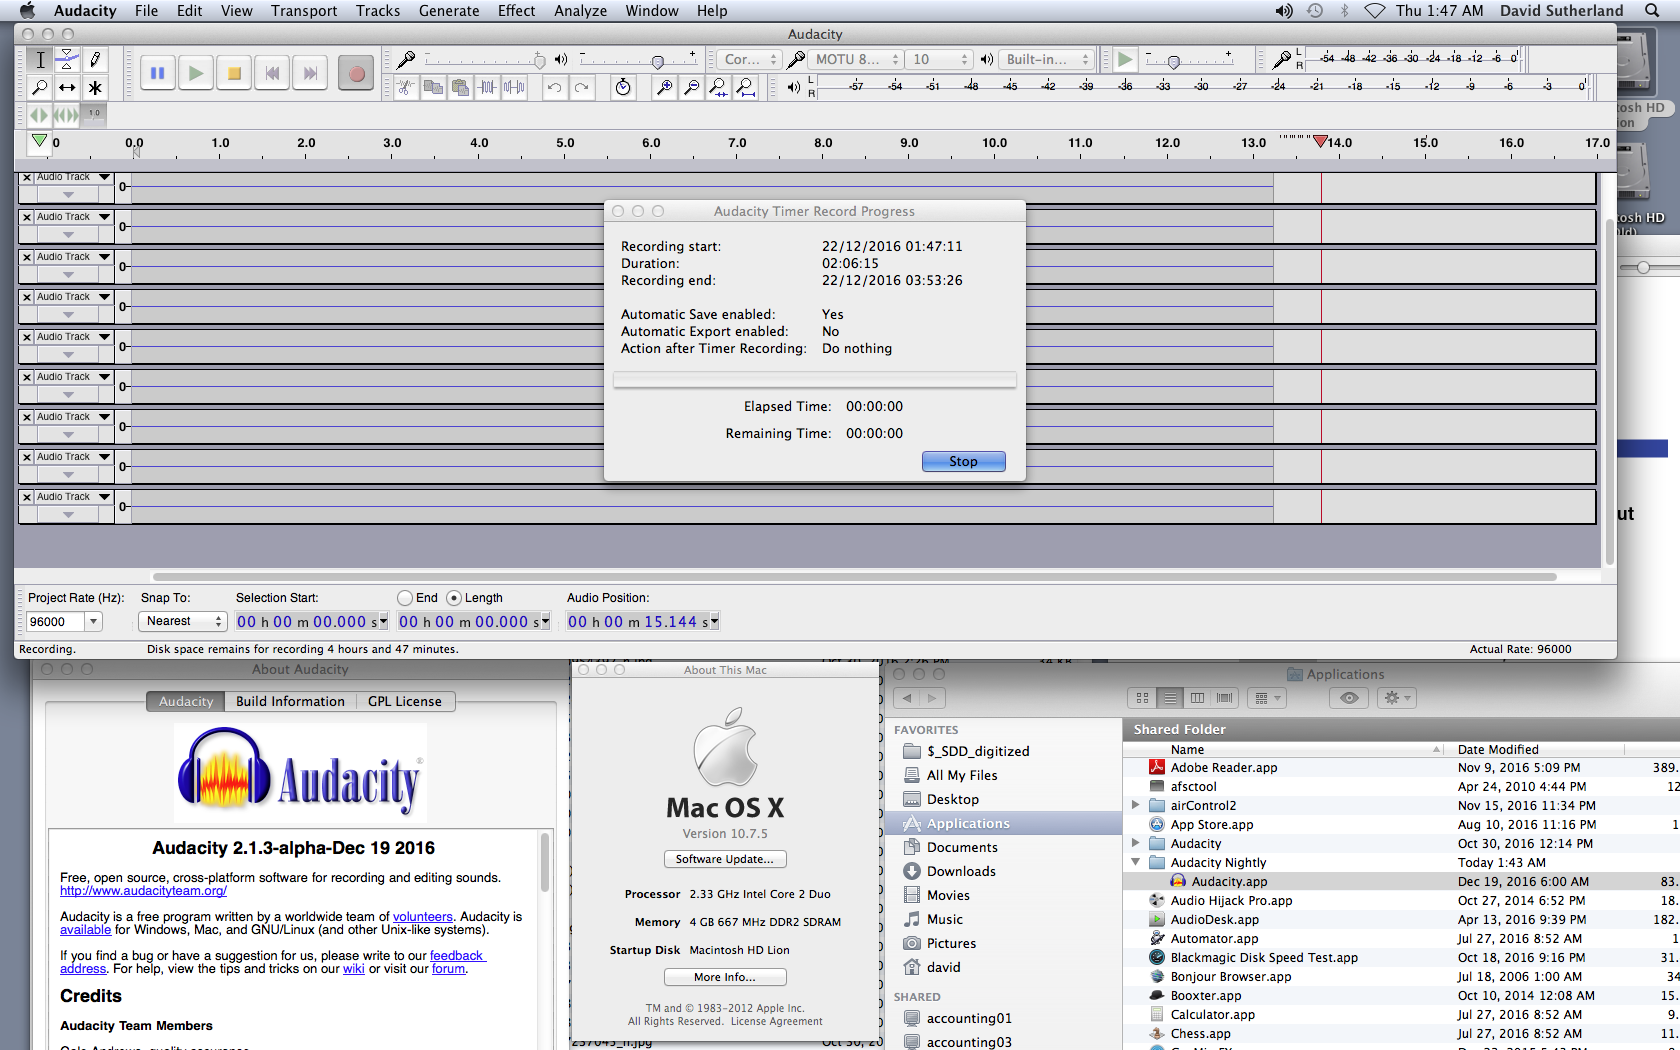This screenshot has height=1050, width=1680.
Task: Click the horizontal scrollbar below tracks
Action: (x=854, y=577)
